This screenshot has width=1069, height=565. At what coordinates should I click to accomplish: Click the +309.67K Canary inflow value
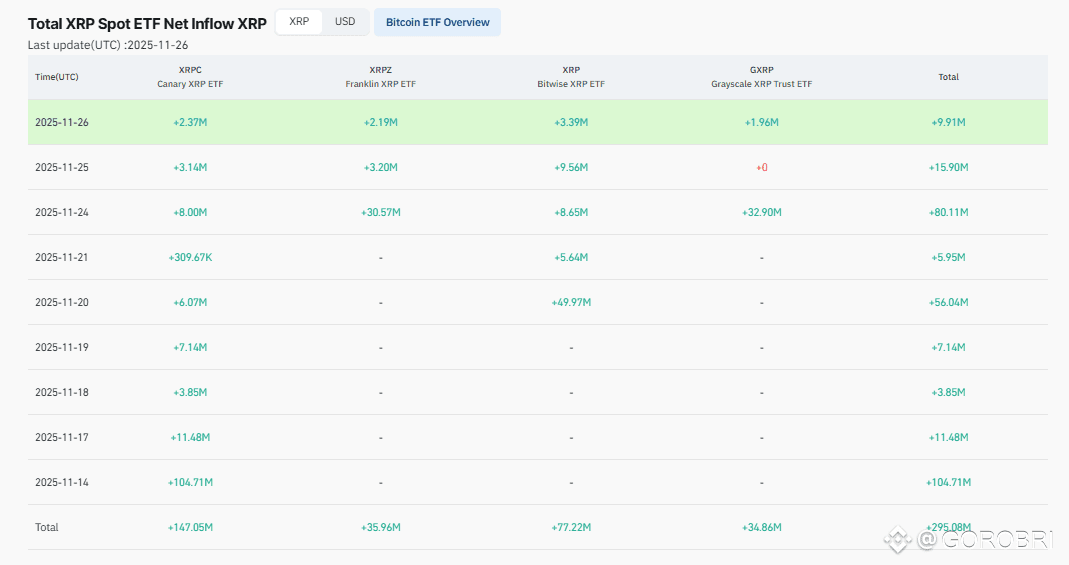190,257
